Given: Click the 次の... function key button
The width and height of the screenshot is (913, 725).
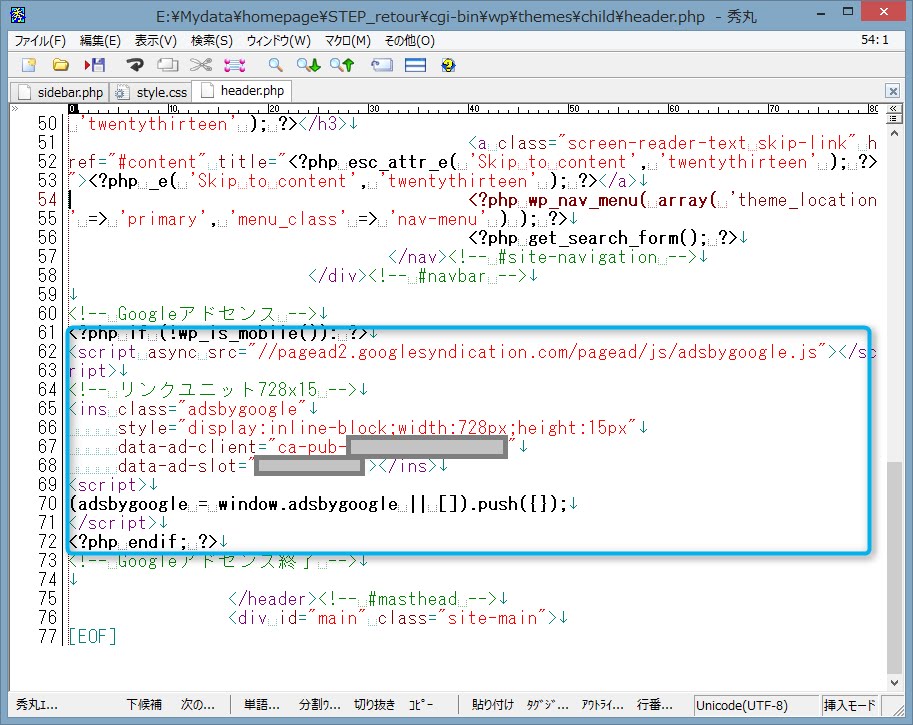Looking at the screenshot, I should [x=197, y=705].
